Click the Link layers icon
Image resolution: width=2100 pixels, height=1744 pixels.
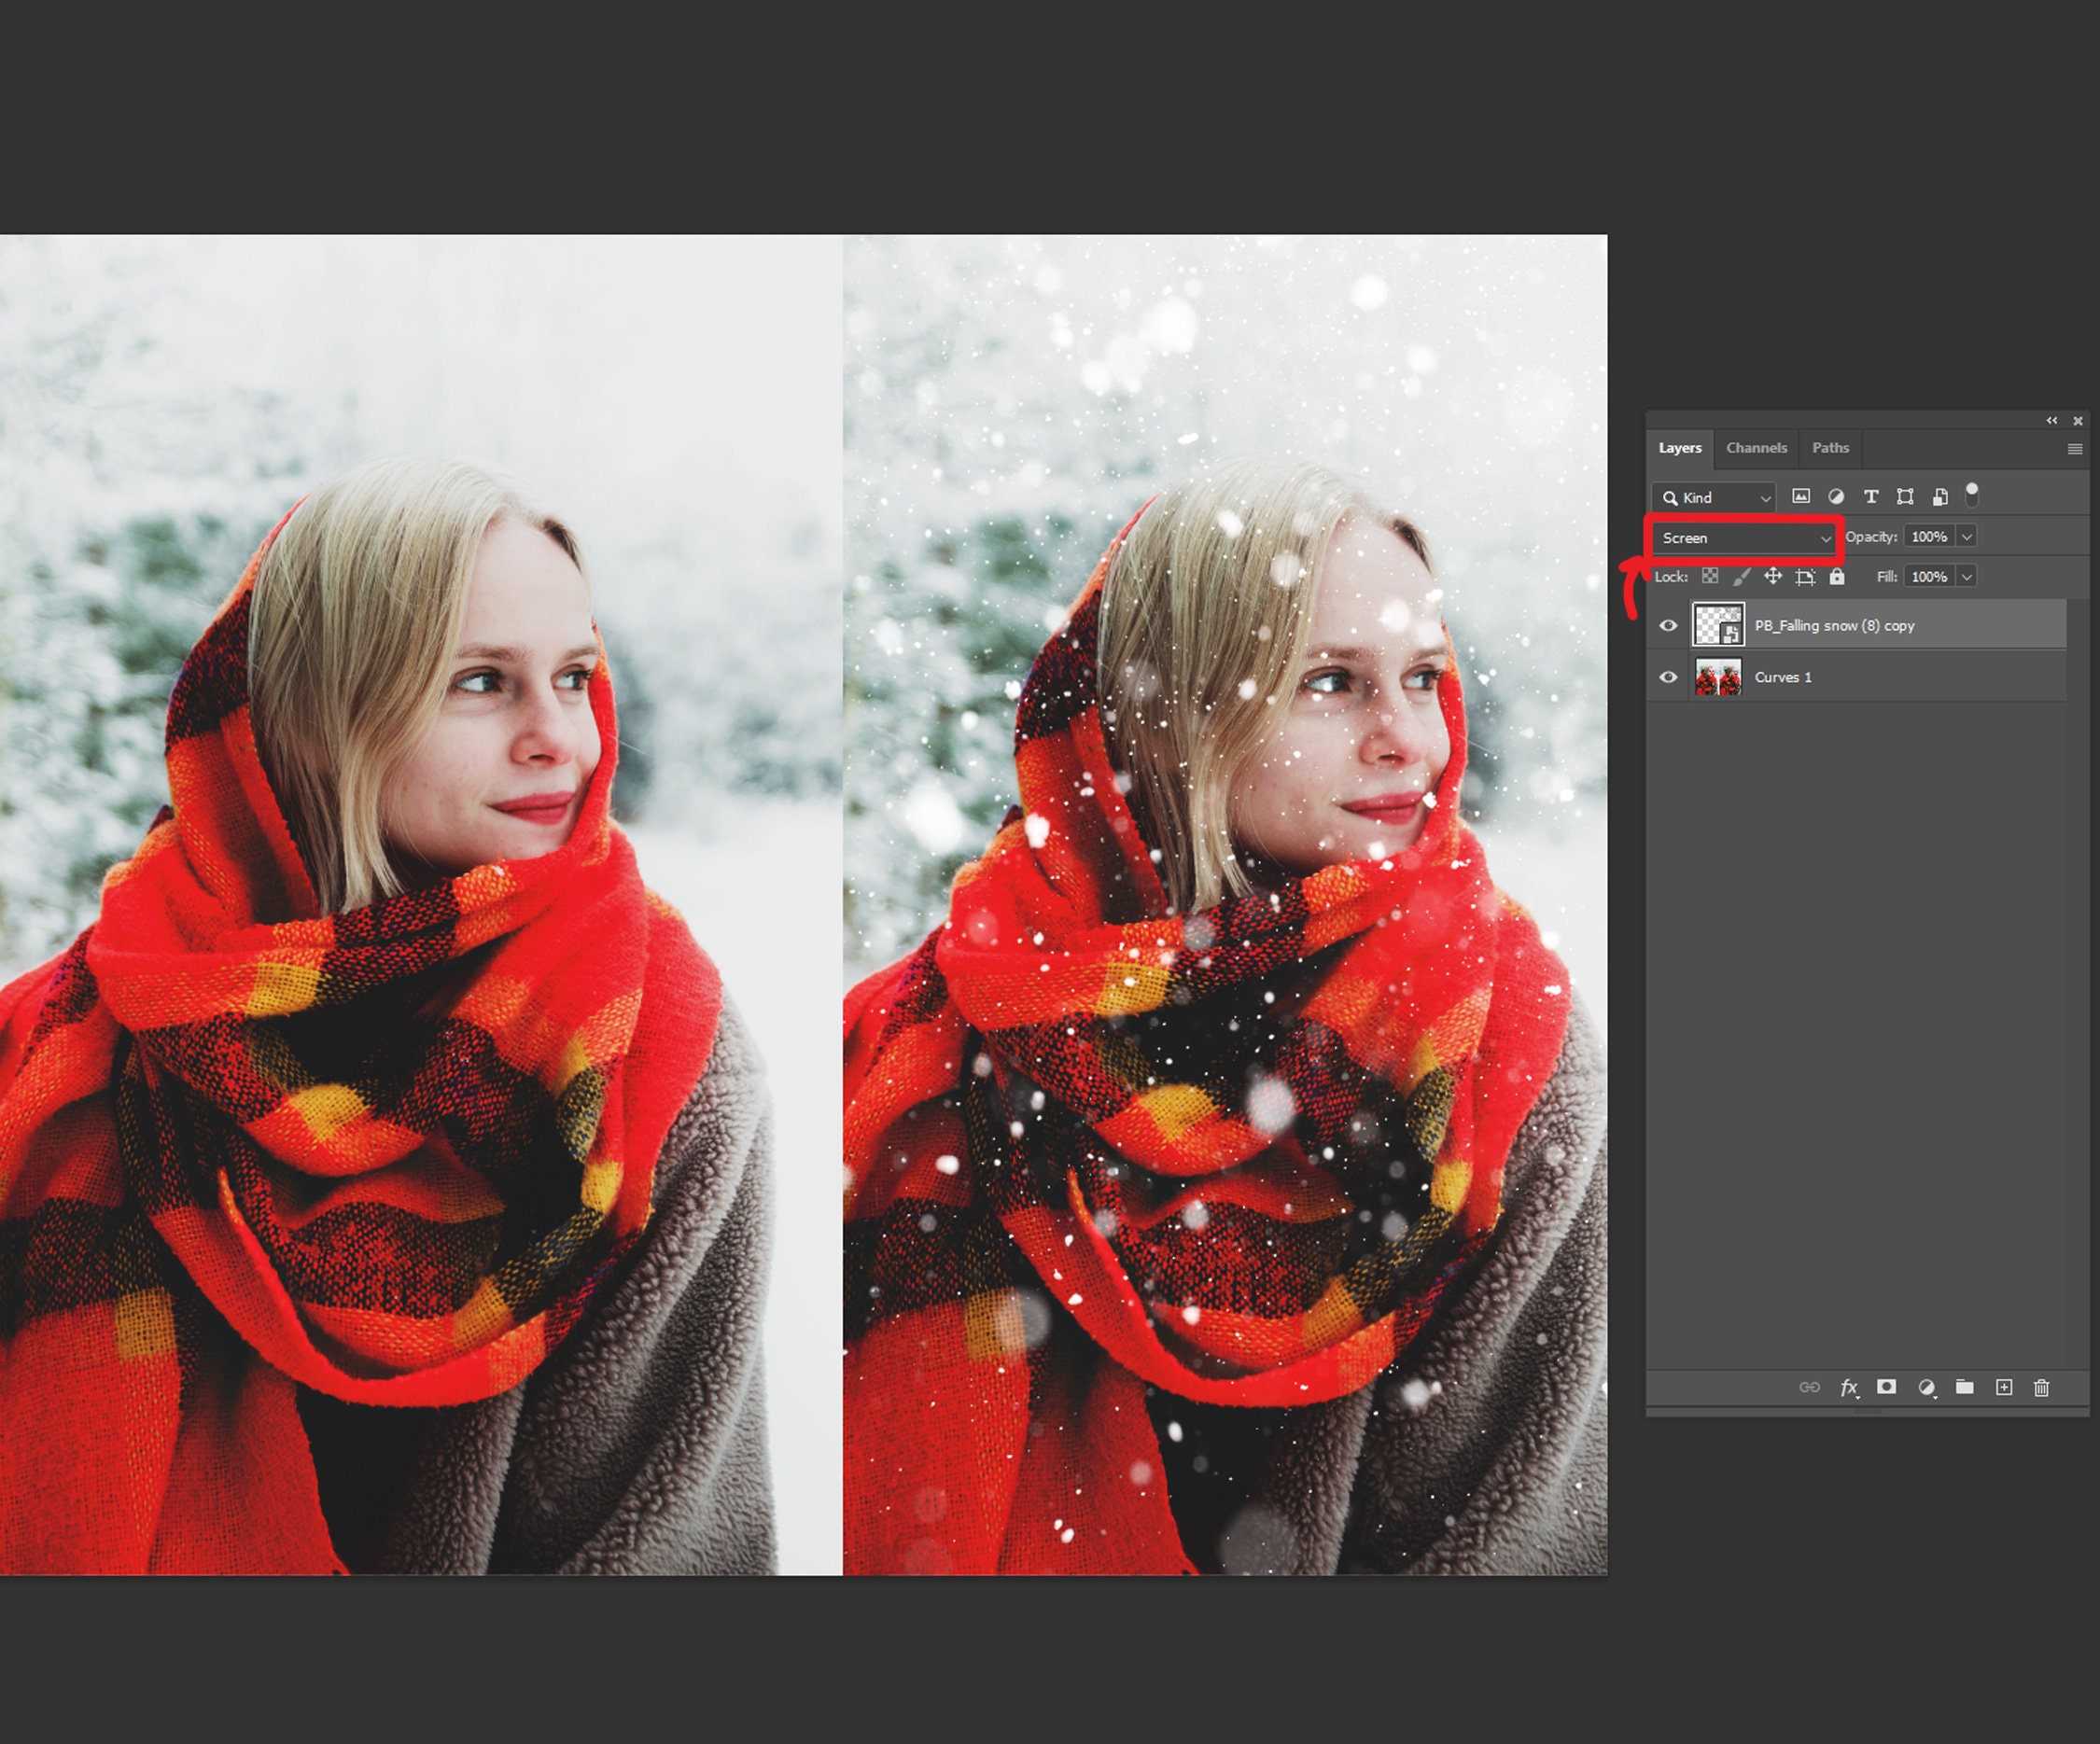pyautogui.click(x=1809, y=1387)
